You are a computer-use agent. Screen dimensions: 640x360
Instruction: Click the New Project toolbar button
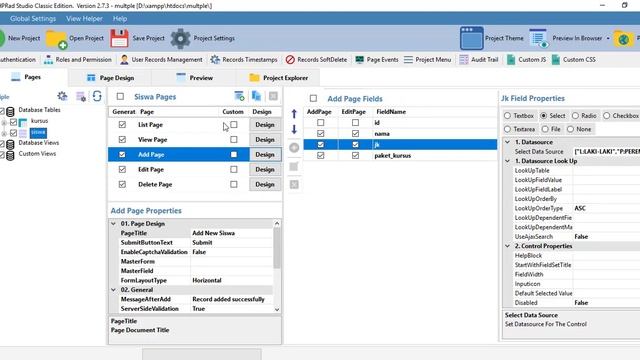coord(20,38)
